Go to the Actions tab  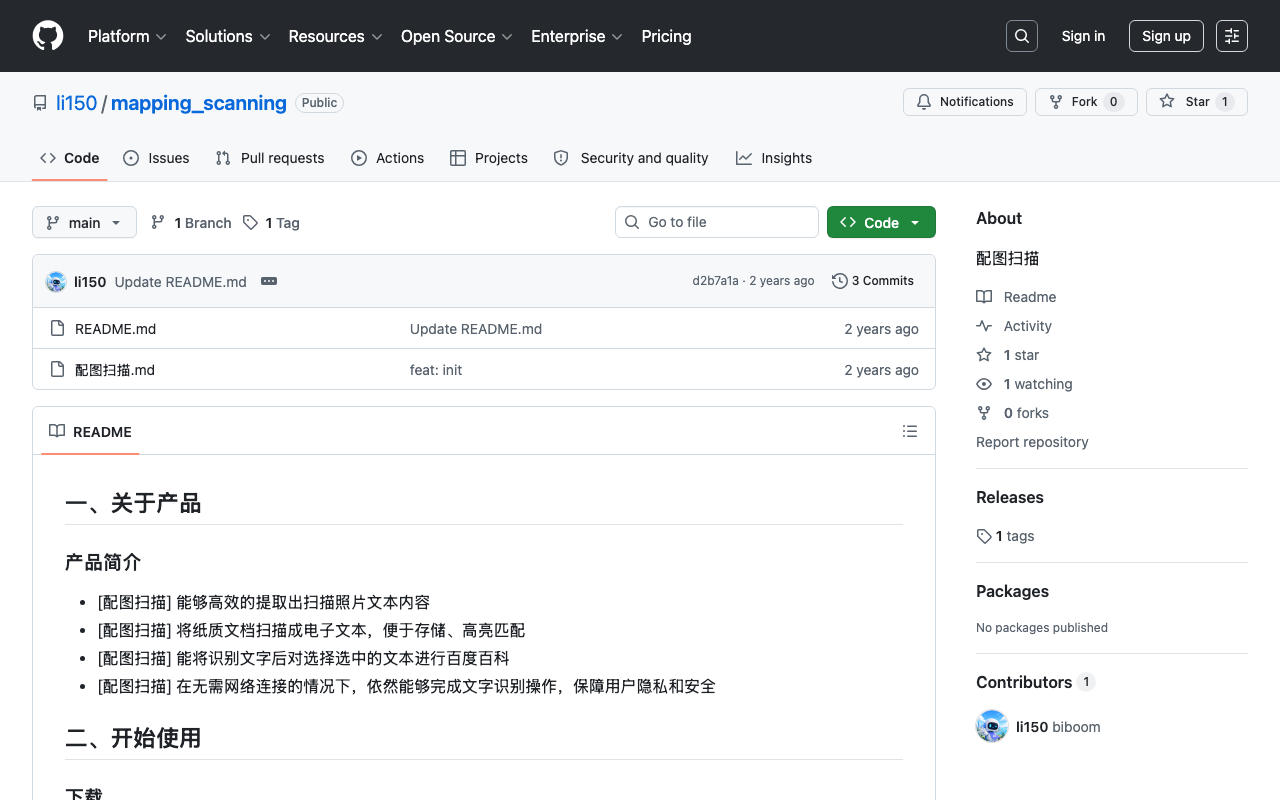pos(388,158)
